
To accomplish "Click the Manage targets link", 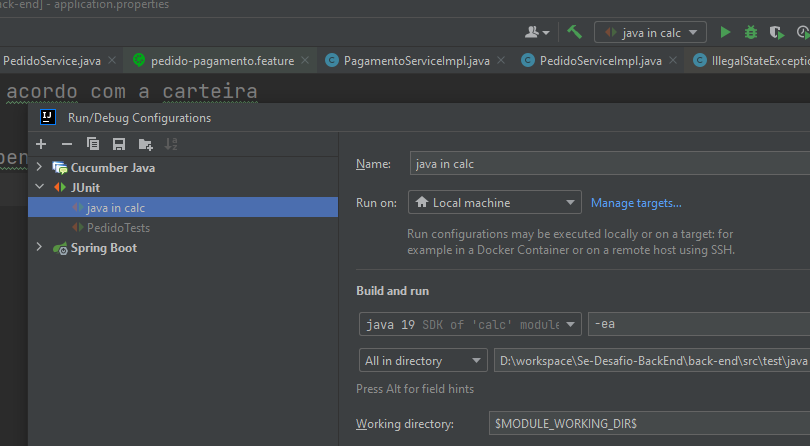I will click(636, 203).
